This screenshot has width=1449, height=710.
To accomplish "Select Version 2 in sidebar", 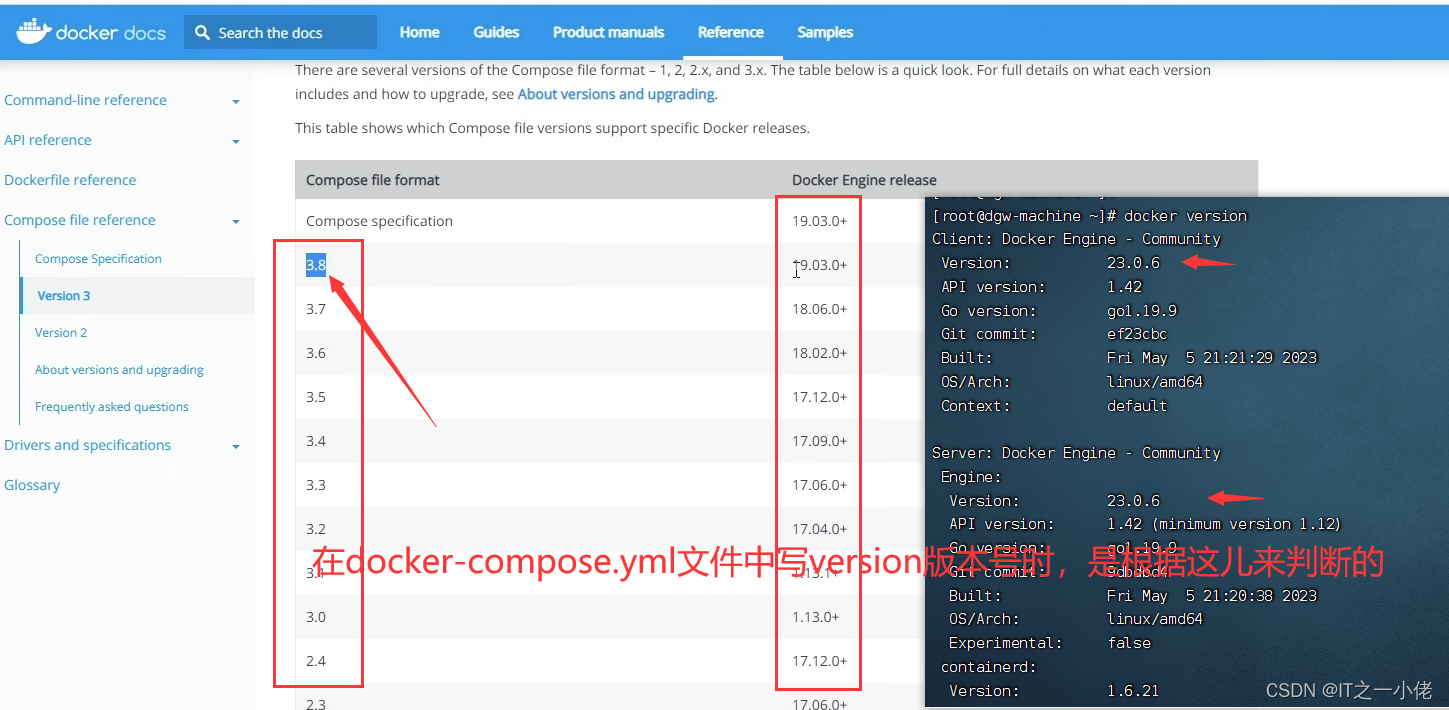I will [61, 333].
